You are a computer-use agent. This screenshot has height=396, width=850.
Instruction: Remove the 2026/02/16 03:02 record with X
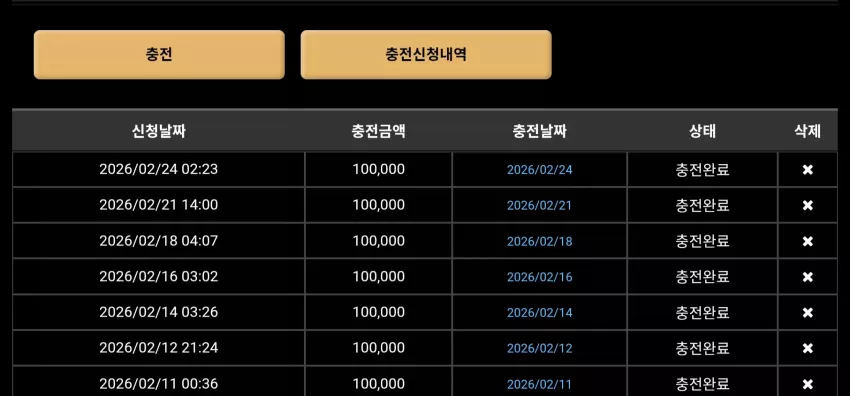pos(808,277)
